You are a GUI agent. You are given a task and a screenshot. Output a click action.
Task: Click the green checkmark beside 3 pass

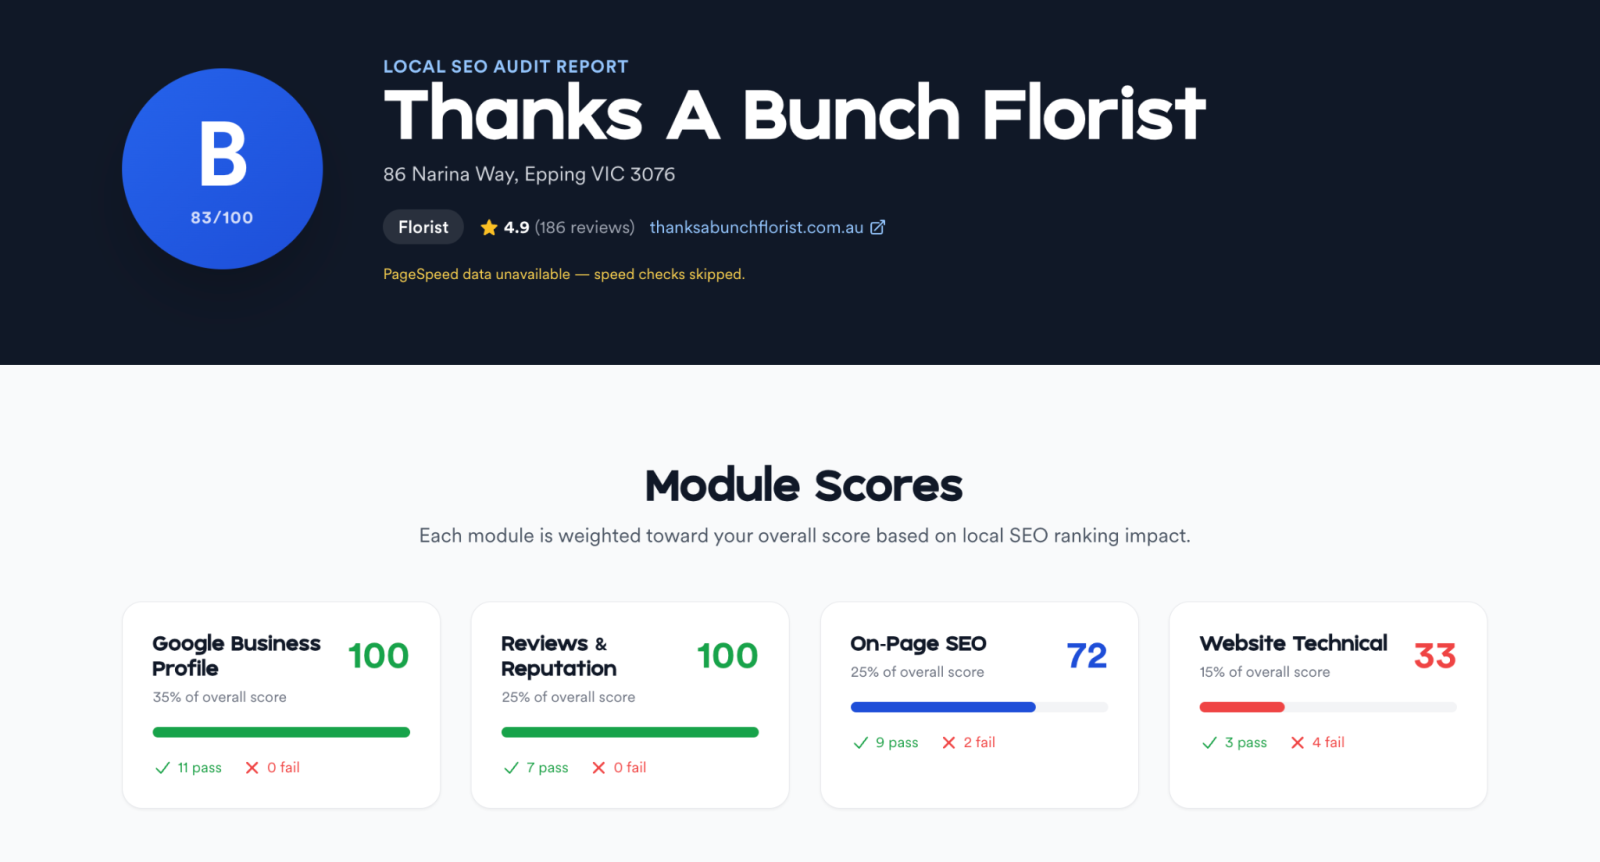click(1209, 742)
